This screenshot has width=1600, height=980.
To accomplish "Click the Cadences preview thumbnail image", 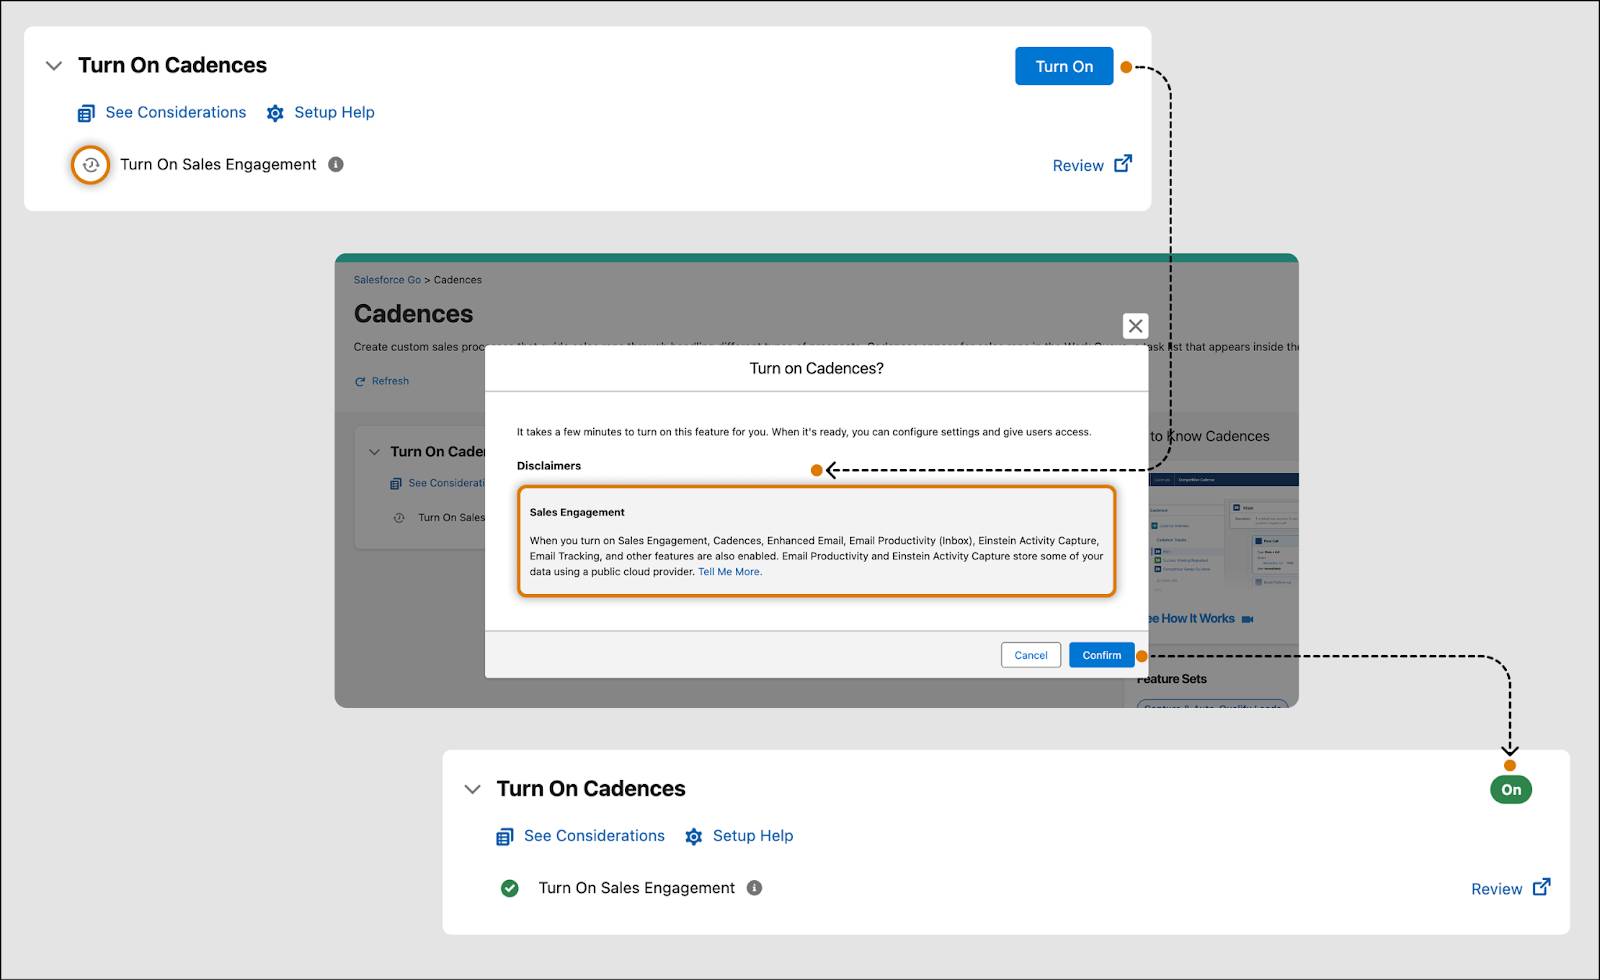I will point(1224,531).
